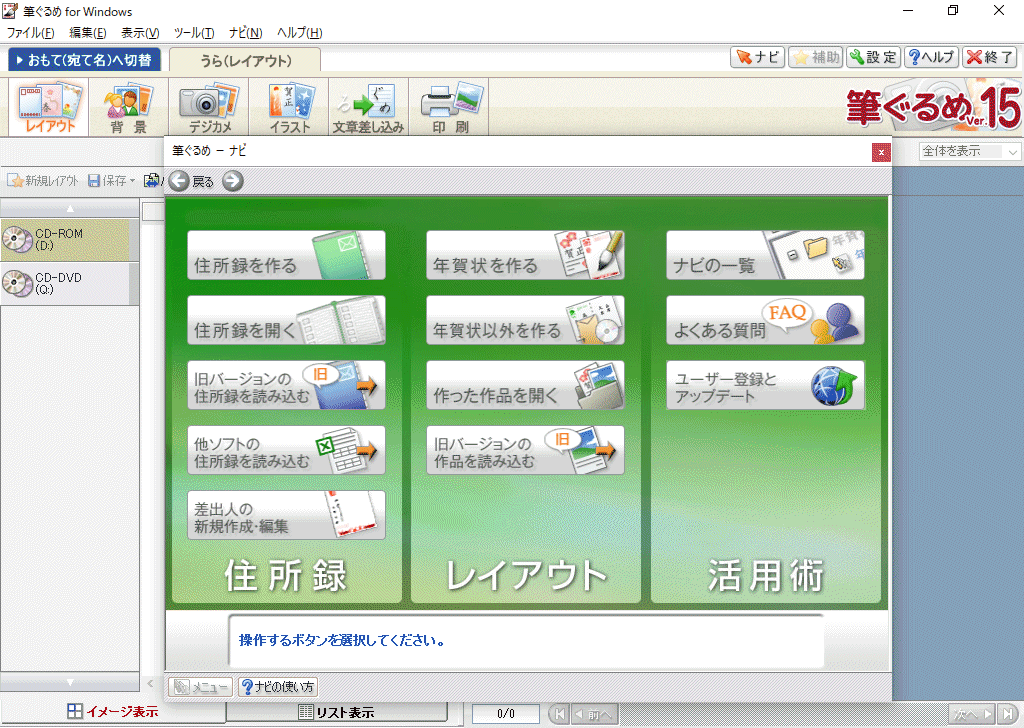Open the デジカメ photo tool
The height and width of the screenshot is (728, 1024).
pos(208,107)
